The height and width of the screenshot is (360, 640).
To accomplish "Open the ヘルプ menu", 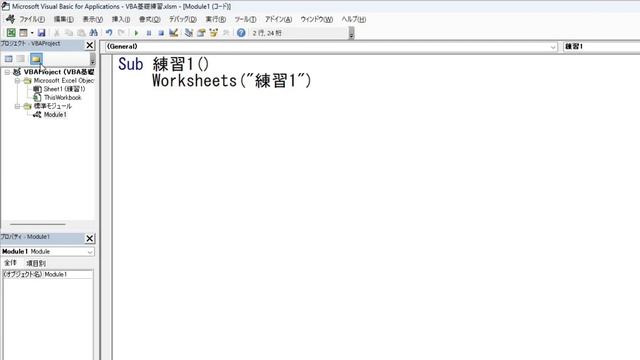I will click(x=353, y=19).
